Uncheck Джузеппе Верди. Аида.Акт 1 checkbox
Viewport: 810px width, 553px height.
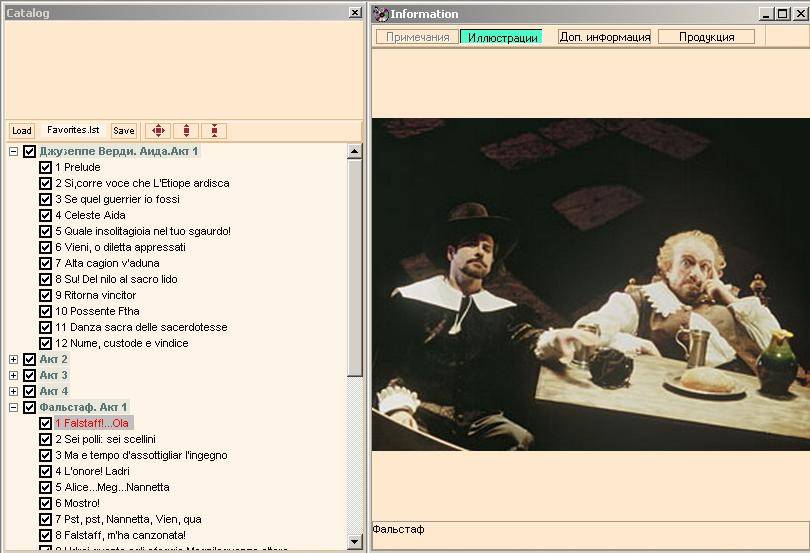tap(29, 151)
